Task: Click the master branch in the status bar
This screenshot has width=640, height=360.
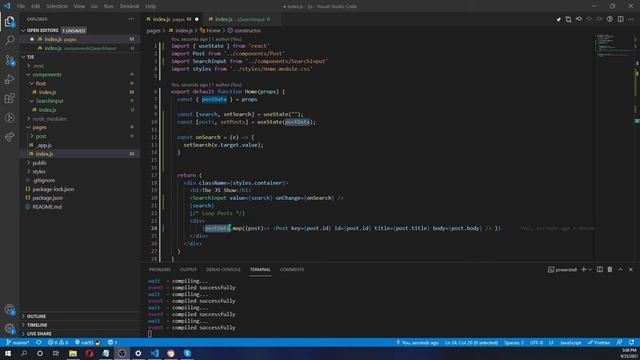Action: click(x=18, y=342)
